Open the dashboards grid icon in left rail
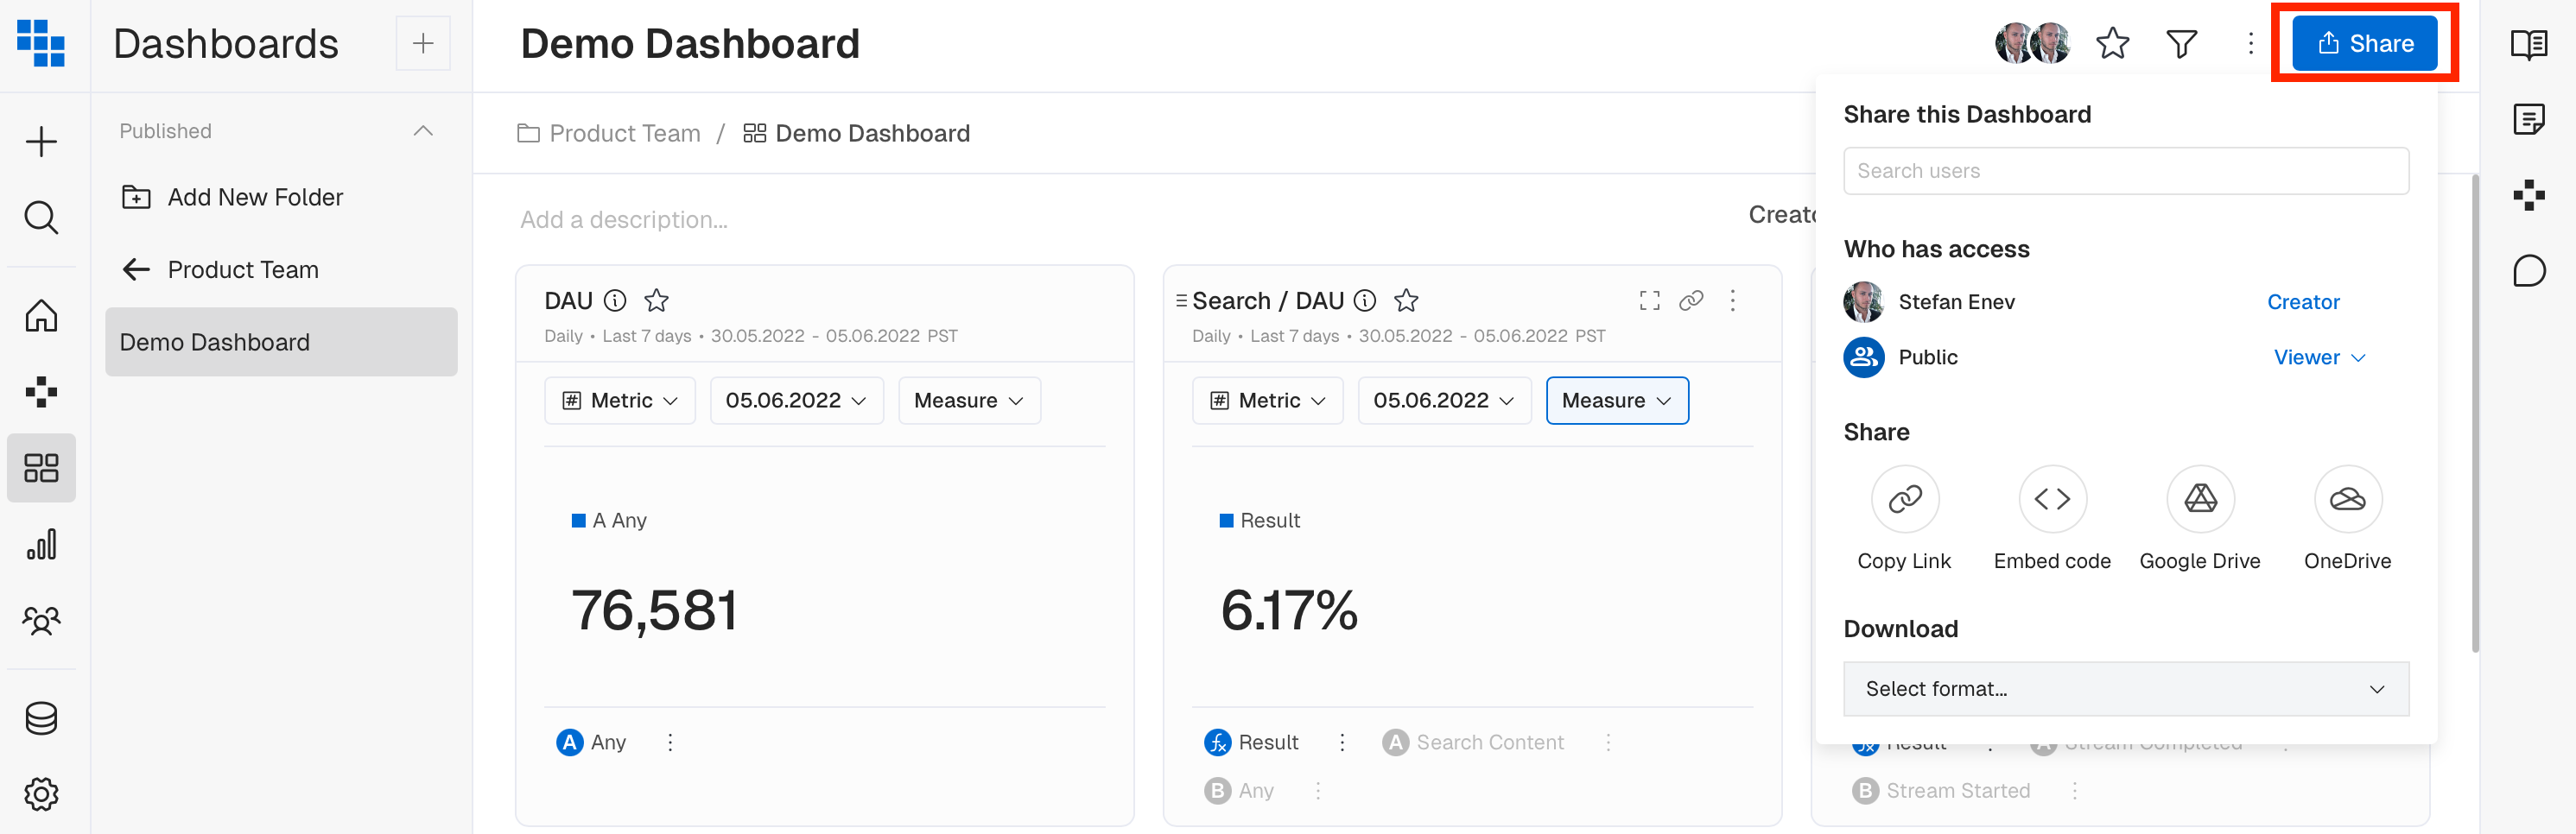This screenshot has width=2576, height=834. coord(41,468)
